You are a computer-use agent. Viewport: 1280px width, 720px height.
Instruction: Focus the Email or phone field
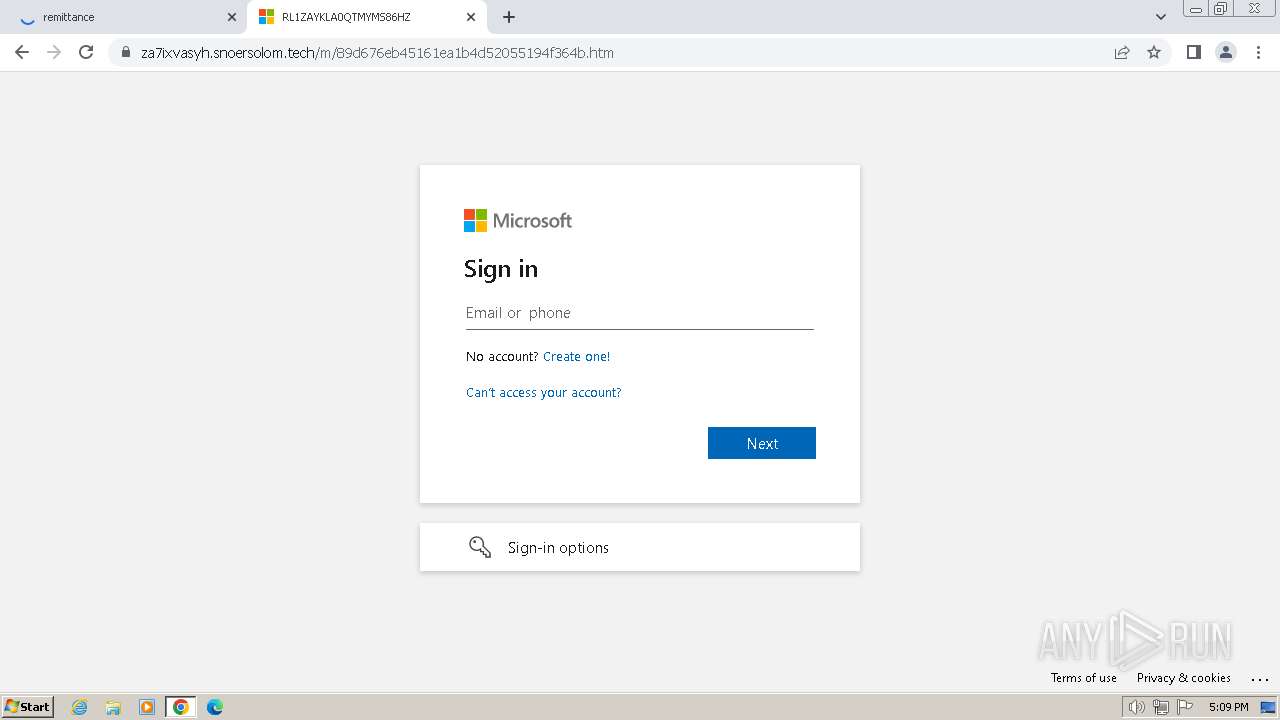click(x=640, y=313)
